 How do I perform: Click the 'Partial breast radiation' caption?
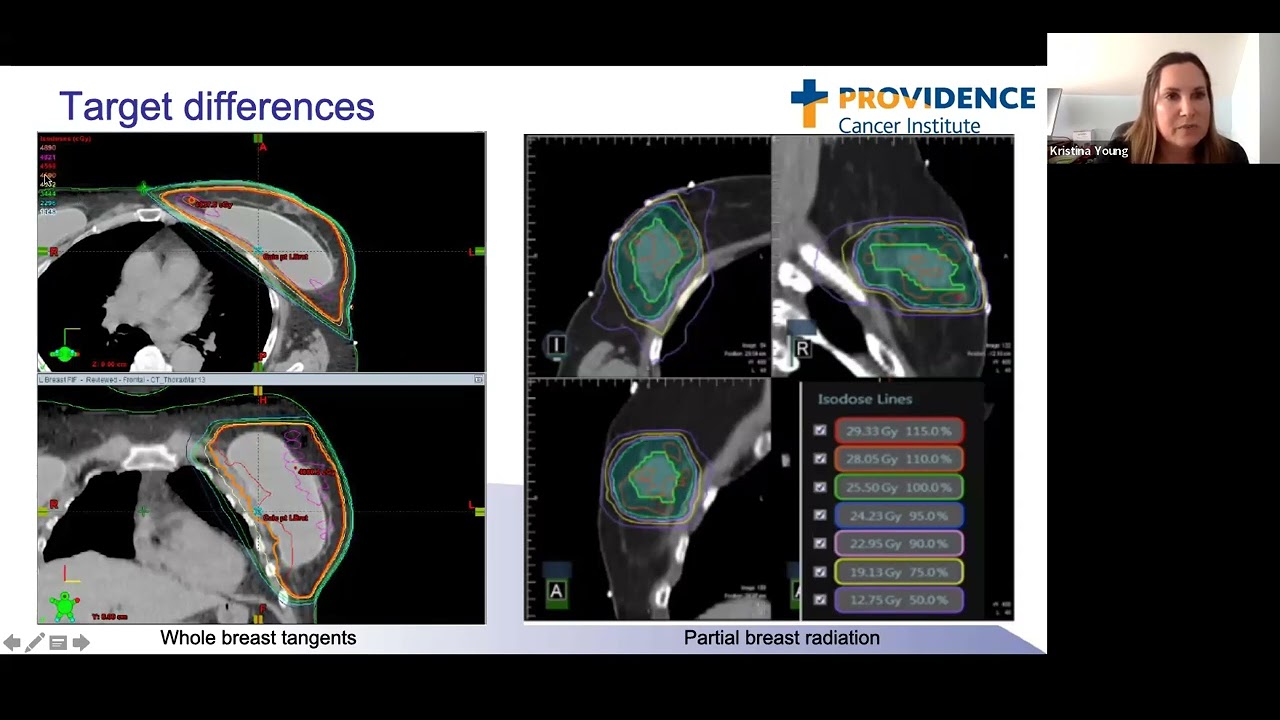point(782,638)
